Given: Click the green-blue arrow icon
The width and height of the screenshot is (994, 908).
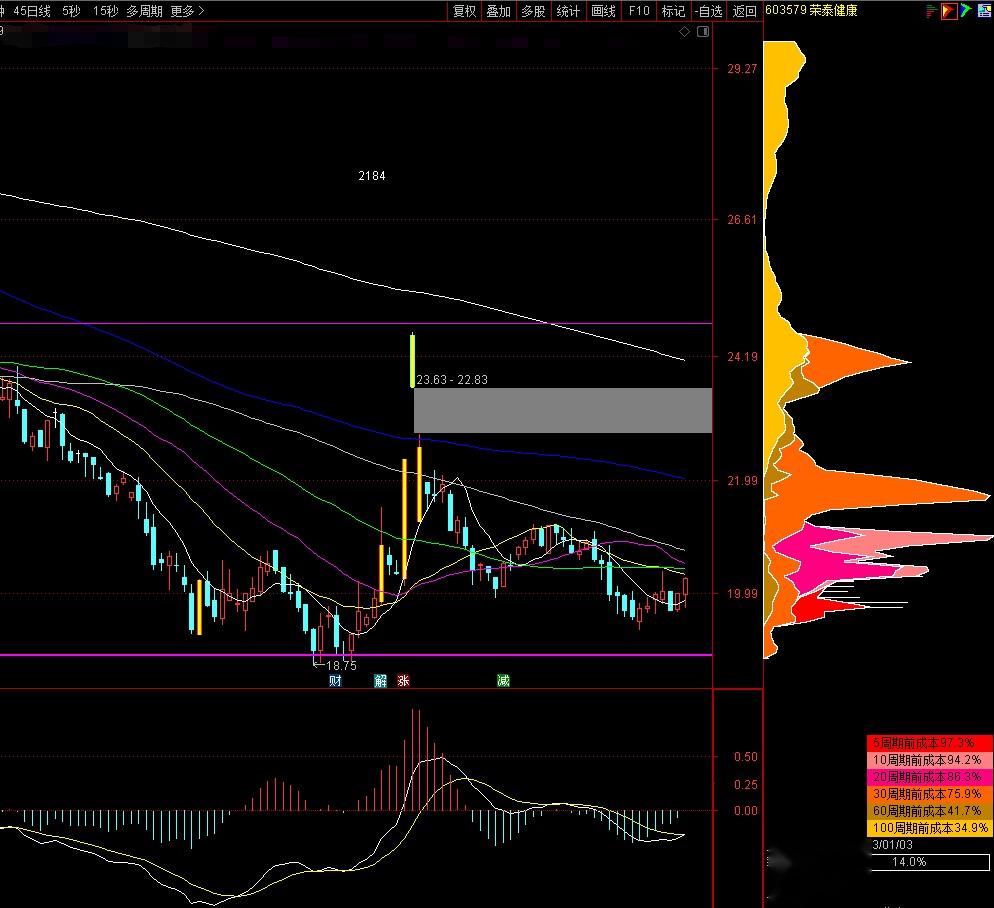Looking at the screenshot, I should 965,11.
